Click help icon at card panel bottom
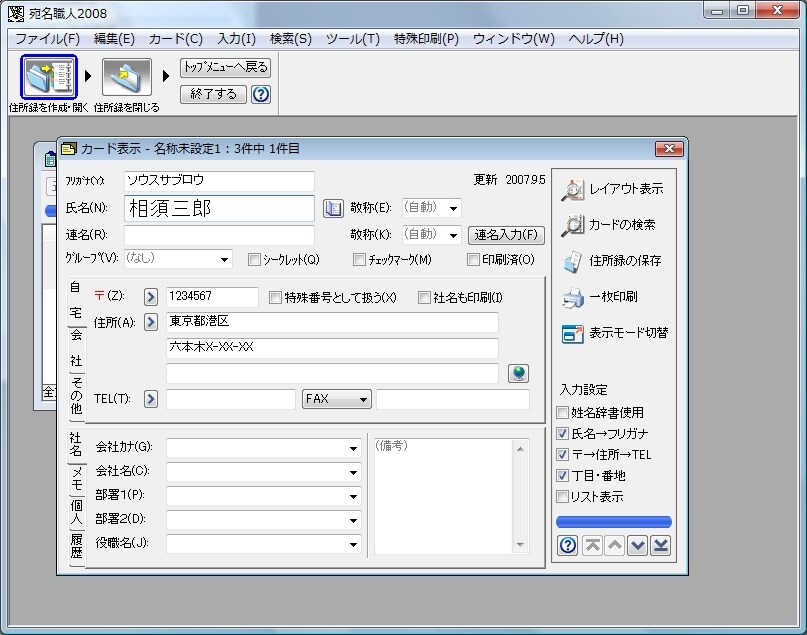This screenshot has width=807, height=635. 568,545
